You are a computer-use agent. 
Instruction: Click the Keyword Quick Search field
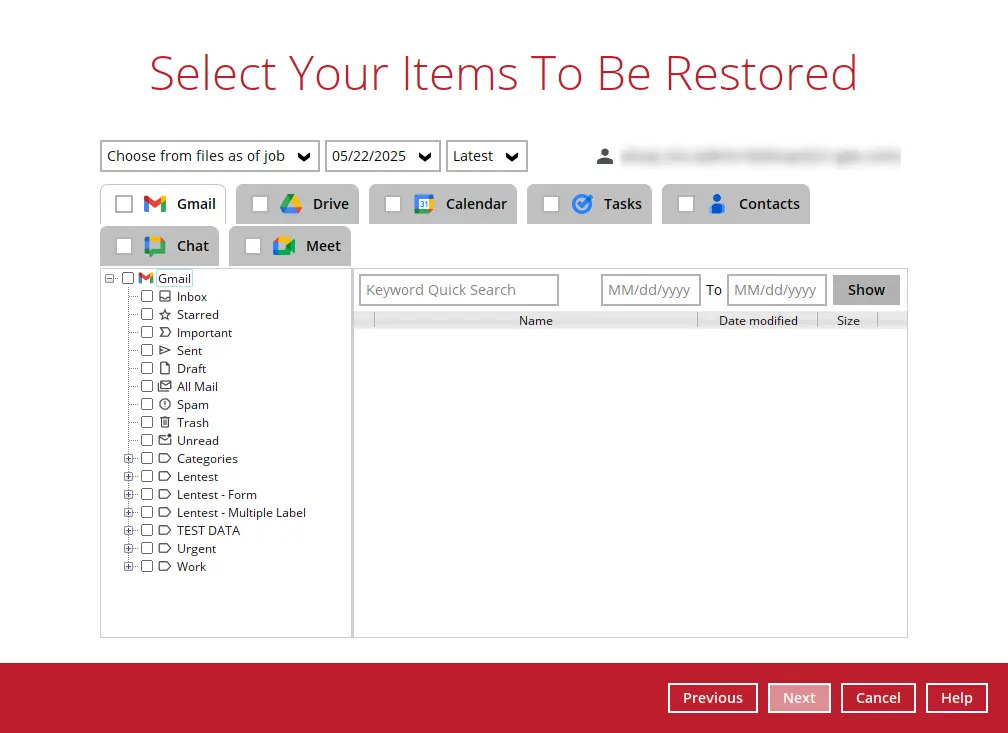tap(458, 289)
